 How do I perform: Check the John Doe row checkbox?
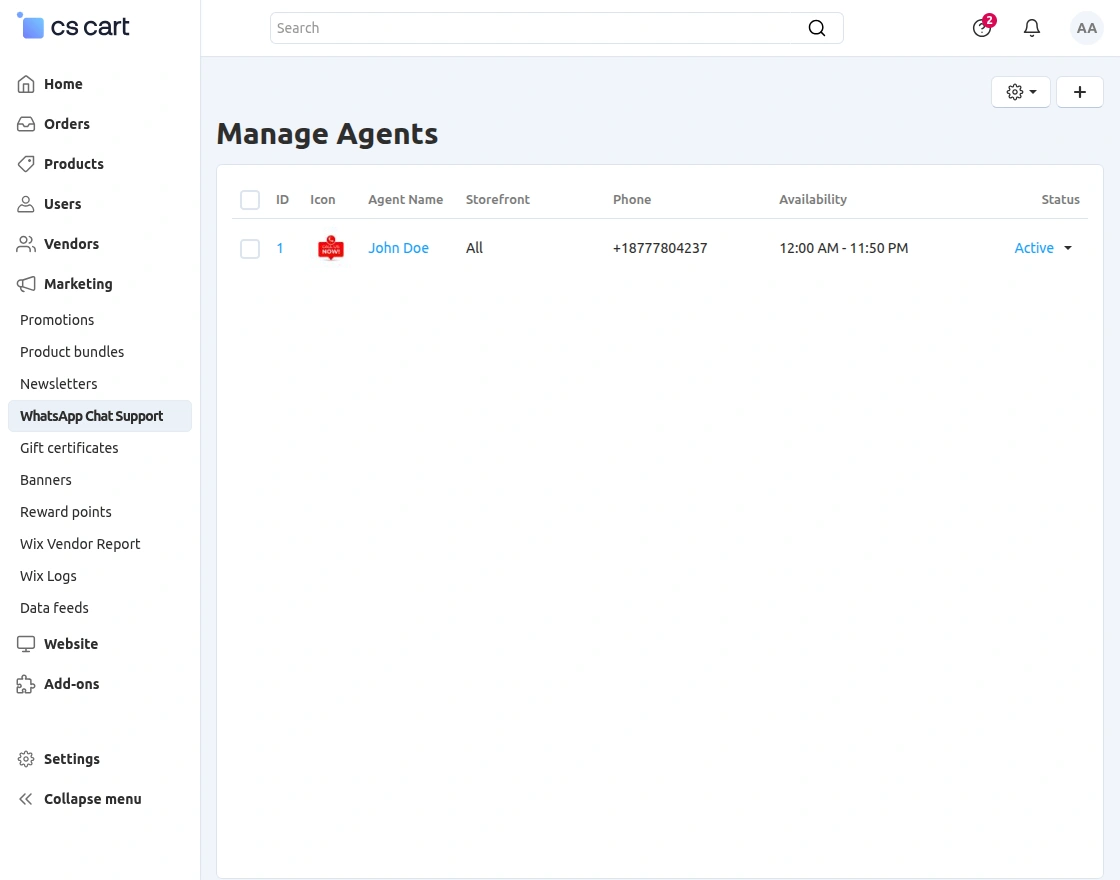pos(250,249)
